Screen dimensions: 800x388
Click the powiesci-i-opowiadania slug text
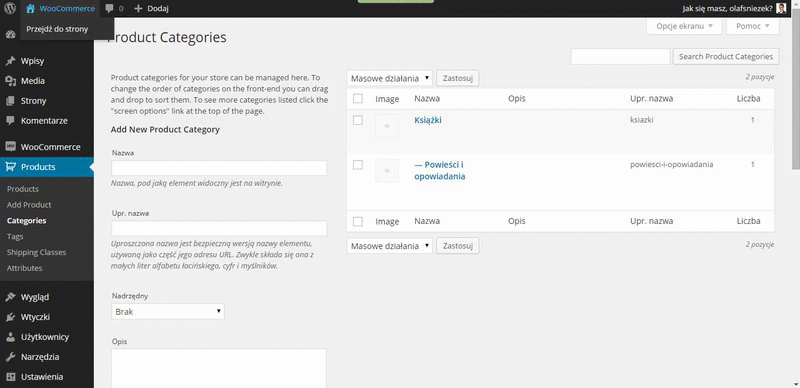pyautogui.click(x=671, y=164)
